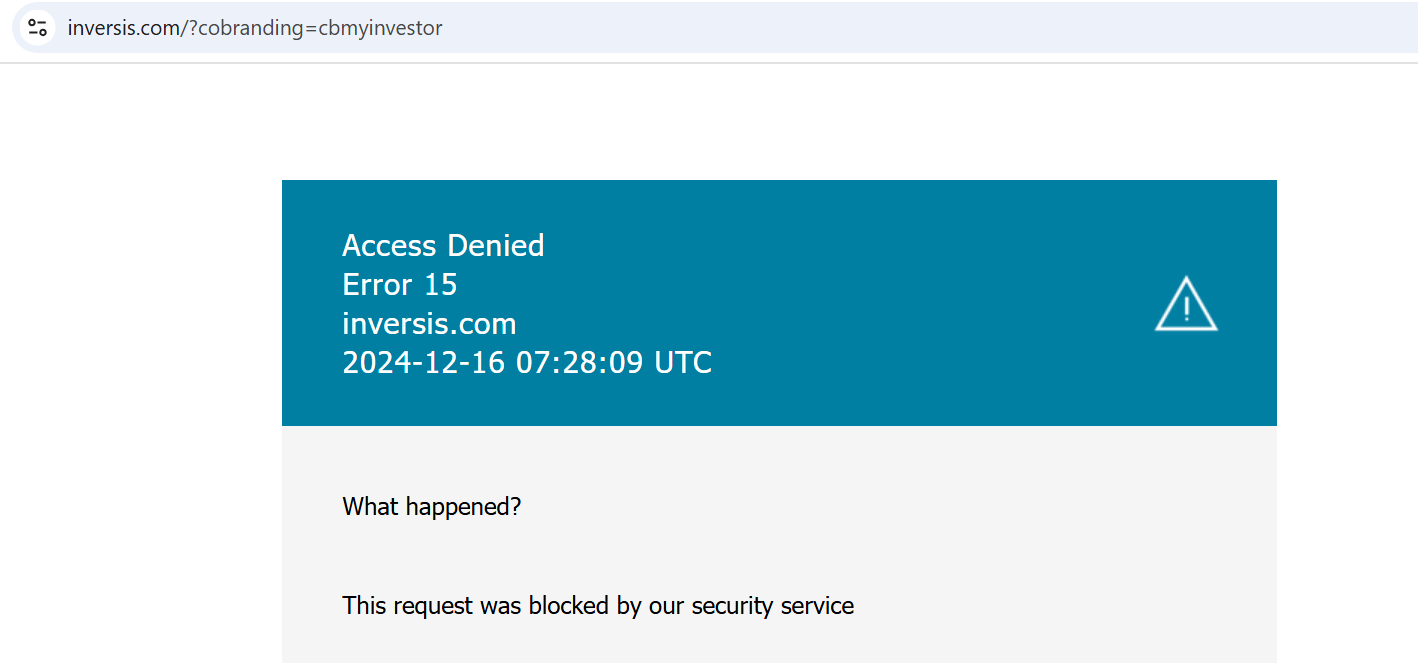This screenshot has width=1418, height=663.
Task: Click the 07:28:09 time in the banner
Action: tap(580, 362)
